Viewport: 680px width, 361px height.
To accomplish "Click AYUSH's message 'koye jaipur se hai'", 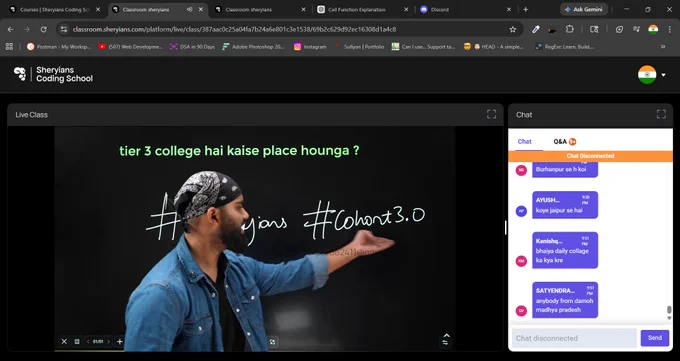I will pos(565,205).
